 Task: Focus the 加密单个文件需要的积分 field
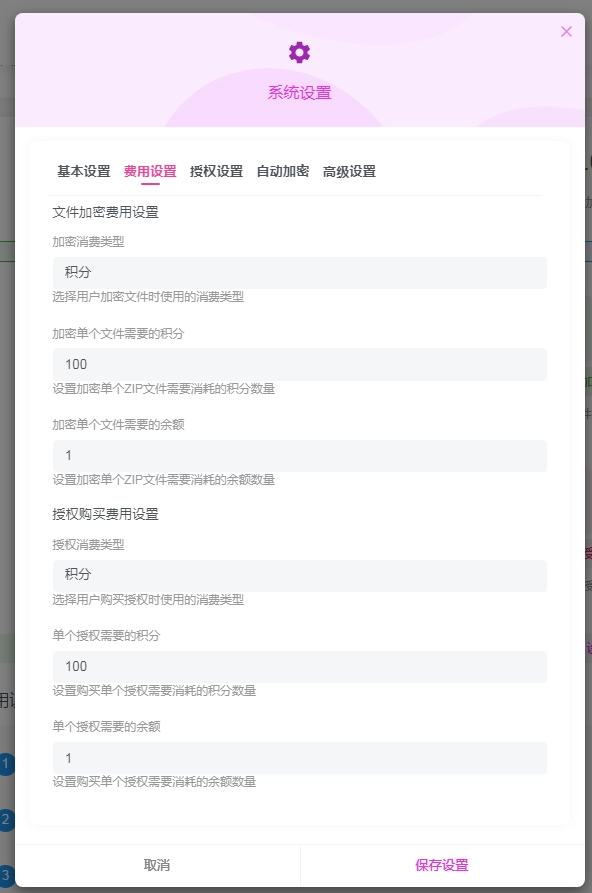coord(300,364)
